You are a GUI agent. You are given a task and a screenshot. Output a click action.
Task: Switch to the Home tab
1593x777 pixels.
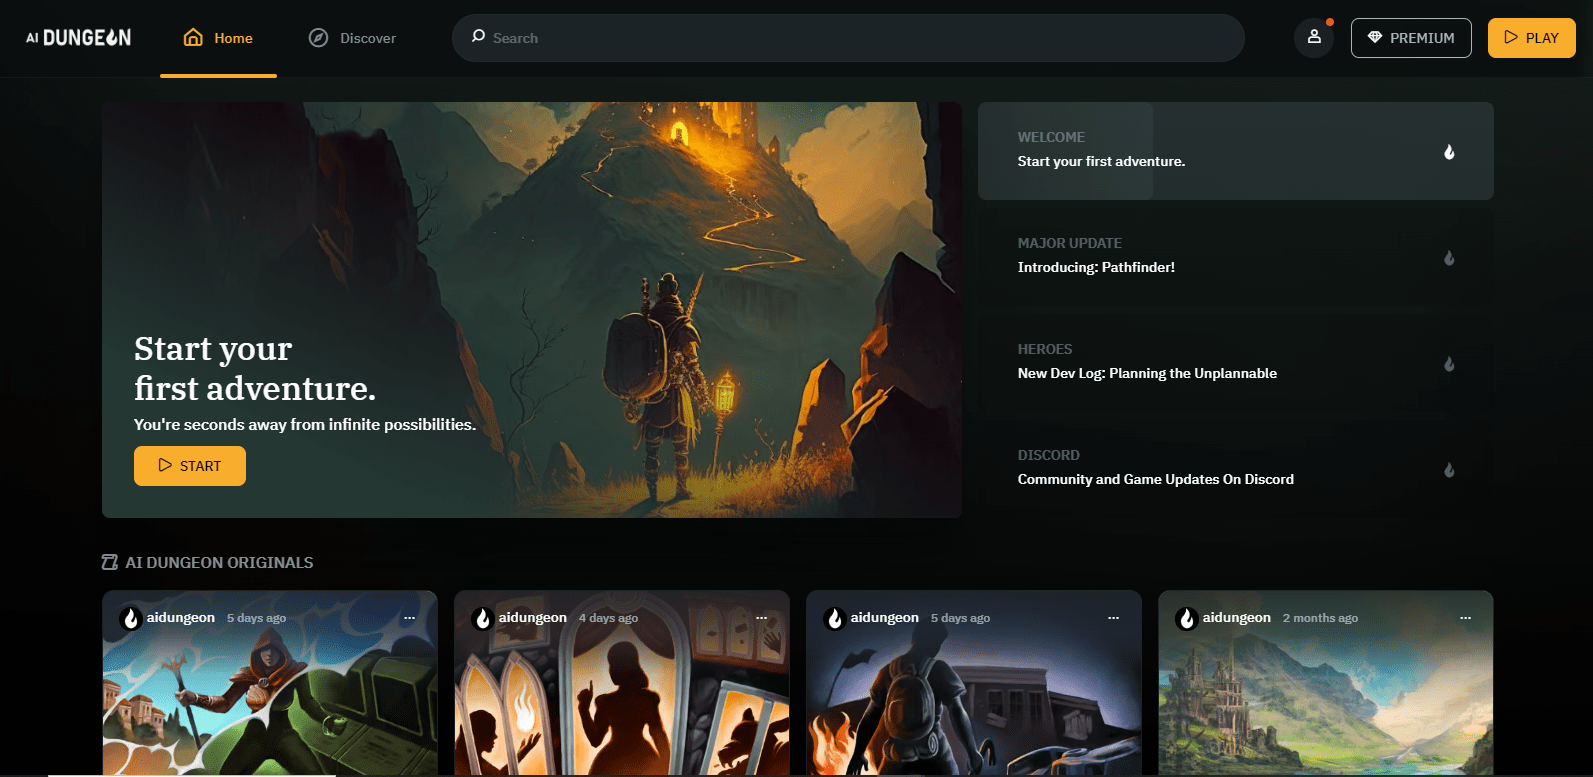click(218, 38)
